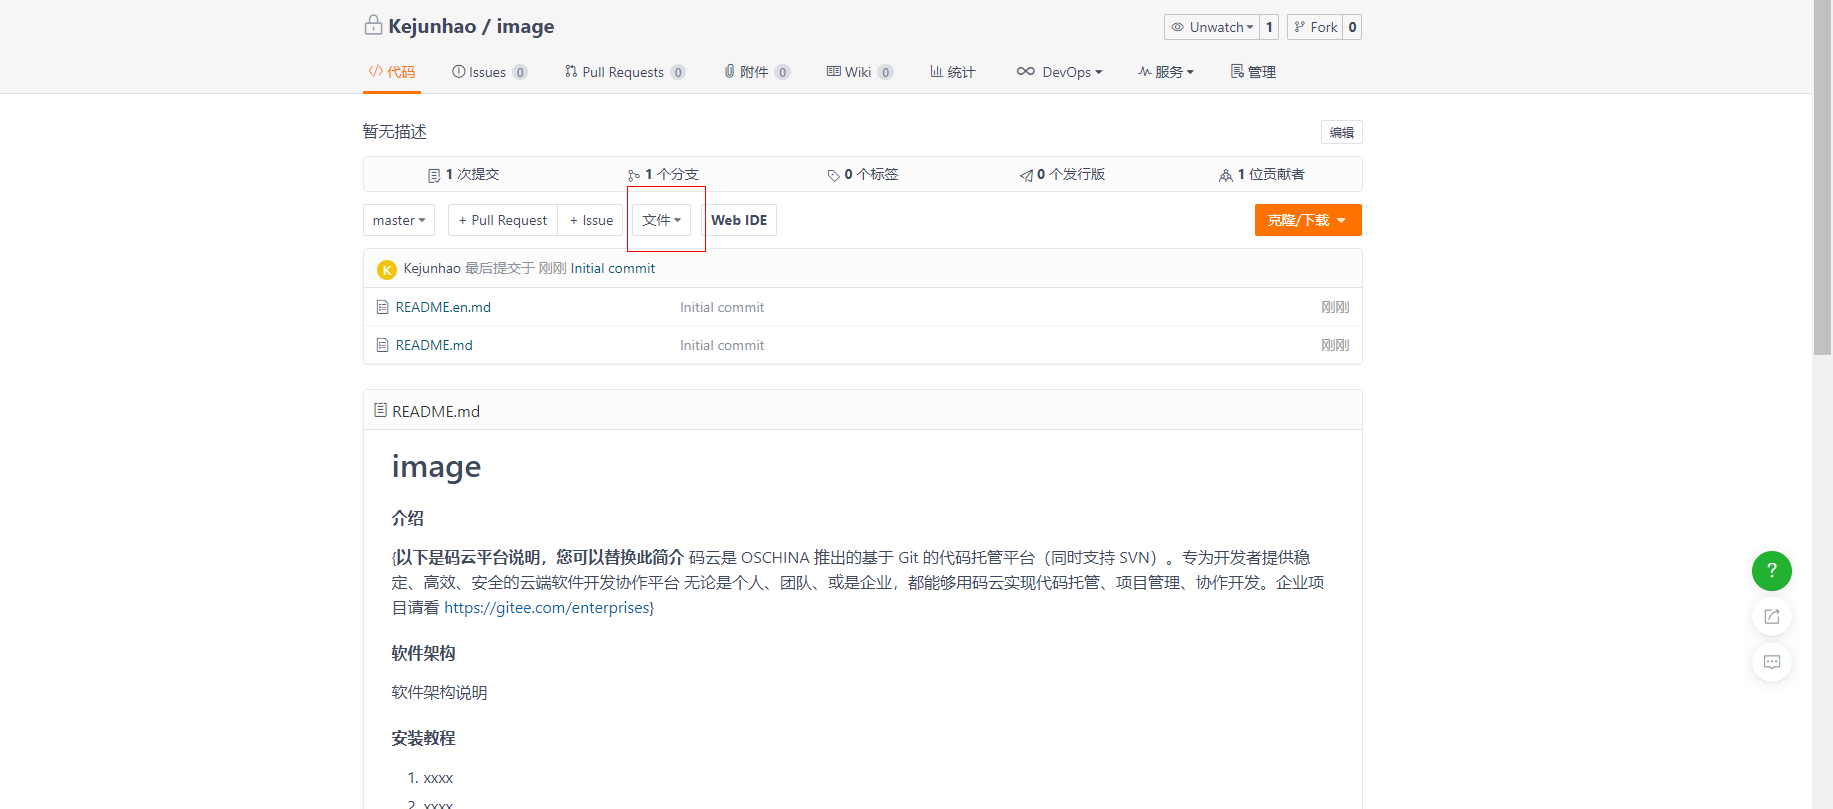This screenshot has width=1833, height=809.
Task: Fork the repository
Action: [x=1315, y=27]
